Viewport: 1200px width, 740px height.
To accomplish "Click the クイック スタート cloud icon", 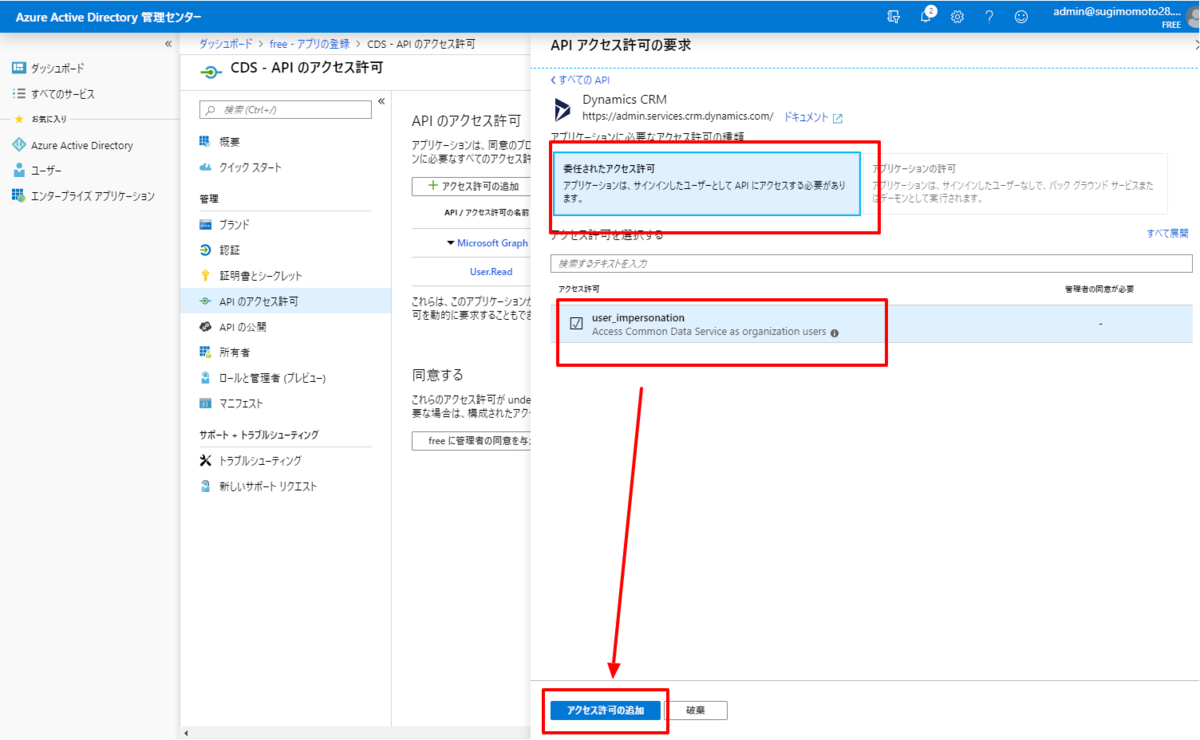I will pyautogui.click(x=205, y=167).
